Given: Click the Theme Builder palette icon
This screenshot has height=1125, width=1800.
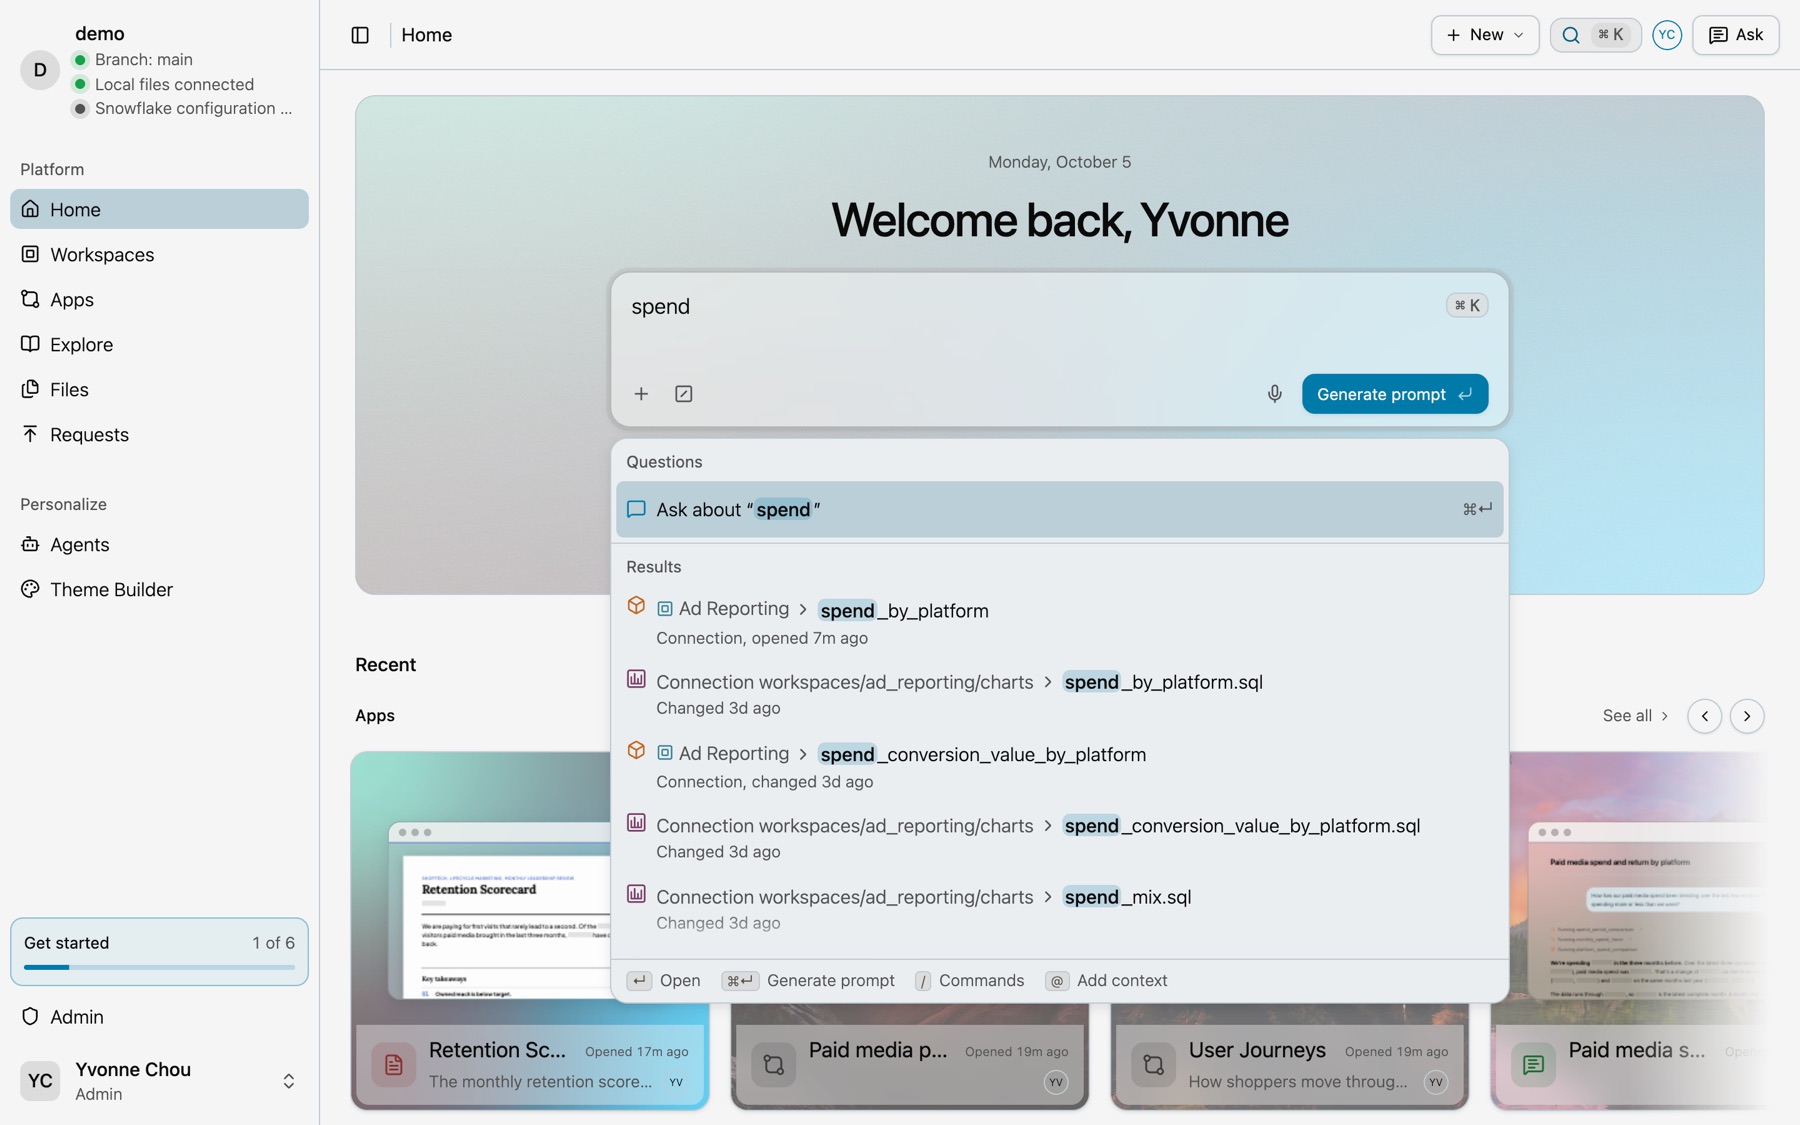Looking at the screenshot, I should pos(30,589).
